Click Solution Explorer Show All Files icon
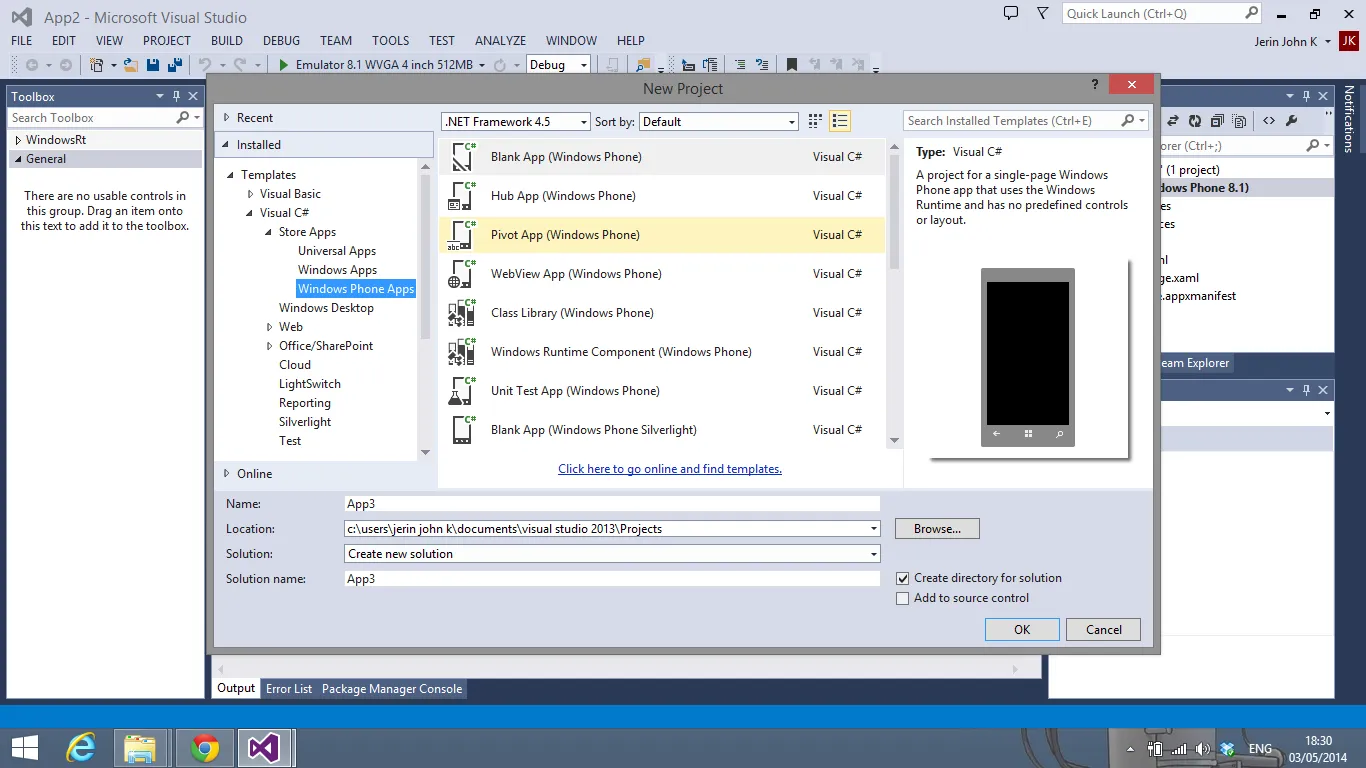The image size is (1366, 768). 1240,121
